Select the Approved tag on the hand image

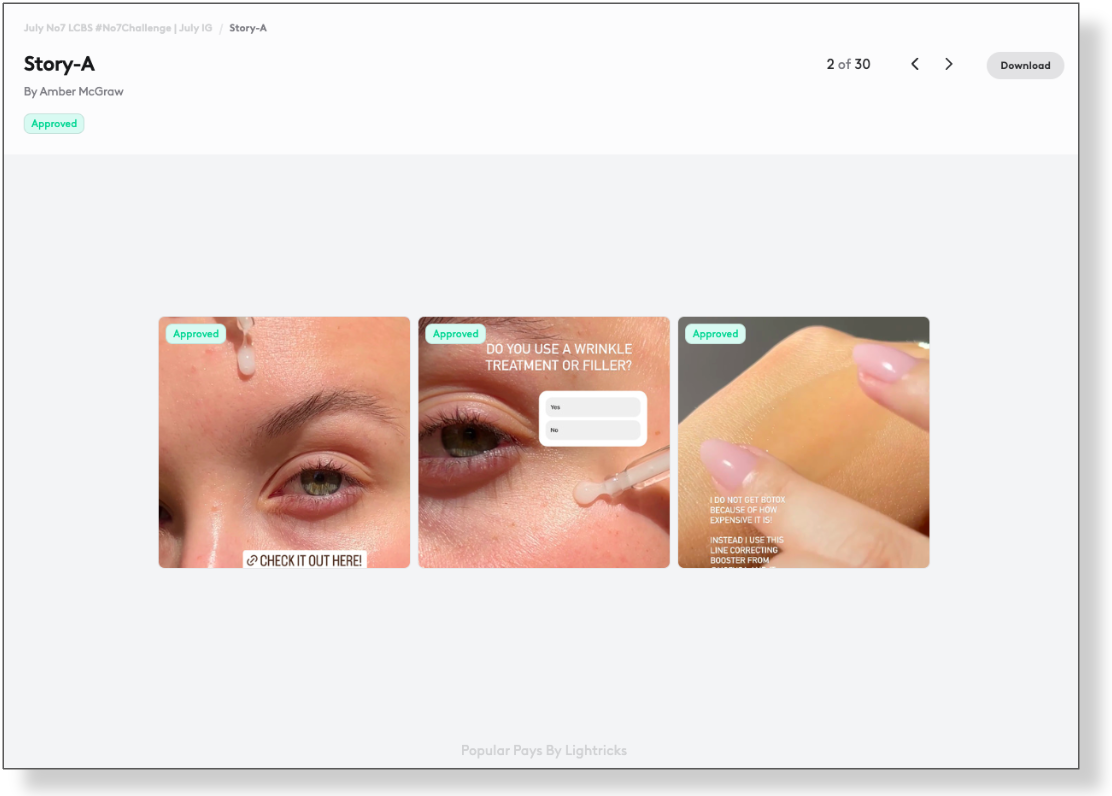point(715,334)
